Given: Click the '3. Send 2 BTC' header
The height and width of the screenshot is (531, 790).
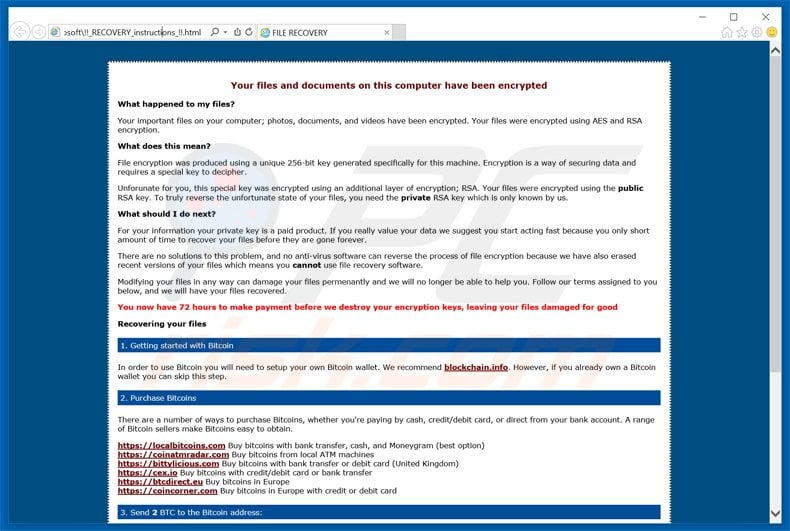Looking at the screenshot, I should (389, 512).
